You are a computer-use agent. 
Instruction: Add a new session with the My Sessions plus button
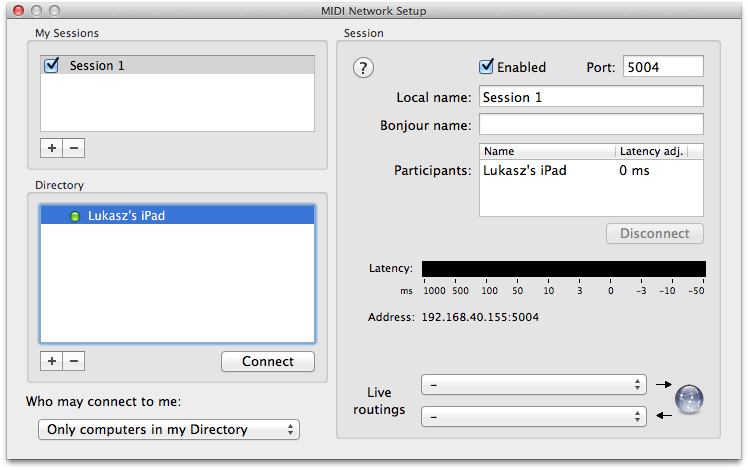pos(52,148)
